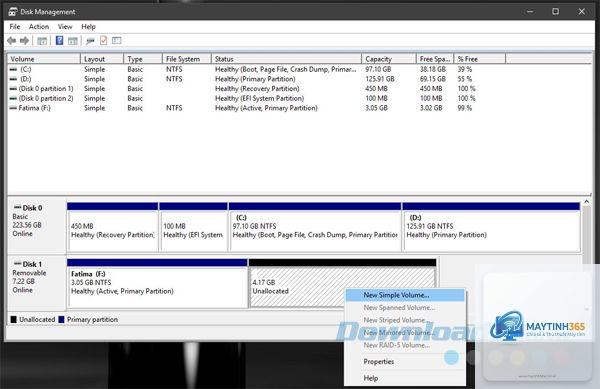This screenshot has width=600, height=389.
Task: Click the Healthy (Recovery Partition) status cell
Action: pyautogui.click(x=257, y=88)
